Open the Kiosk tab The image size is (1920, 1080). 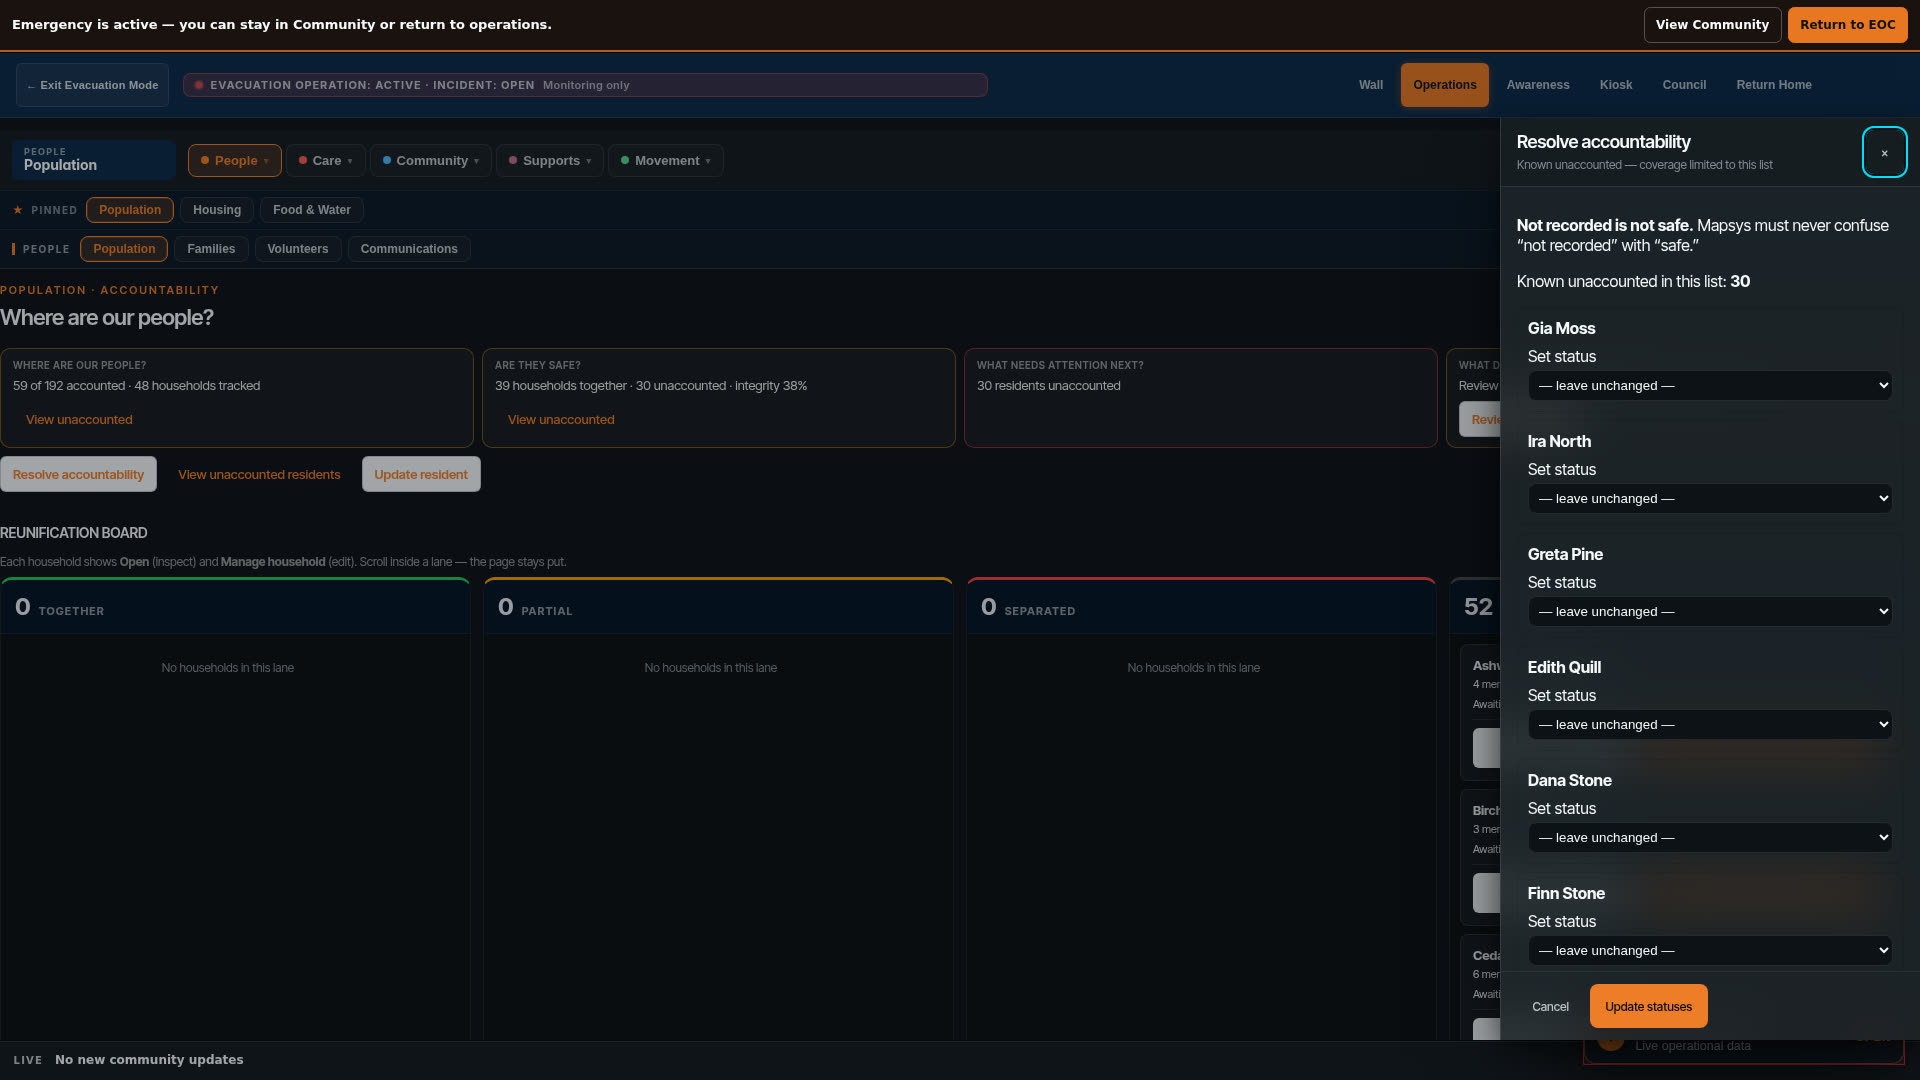(1615, 85)
